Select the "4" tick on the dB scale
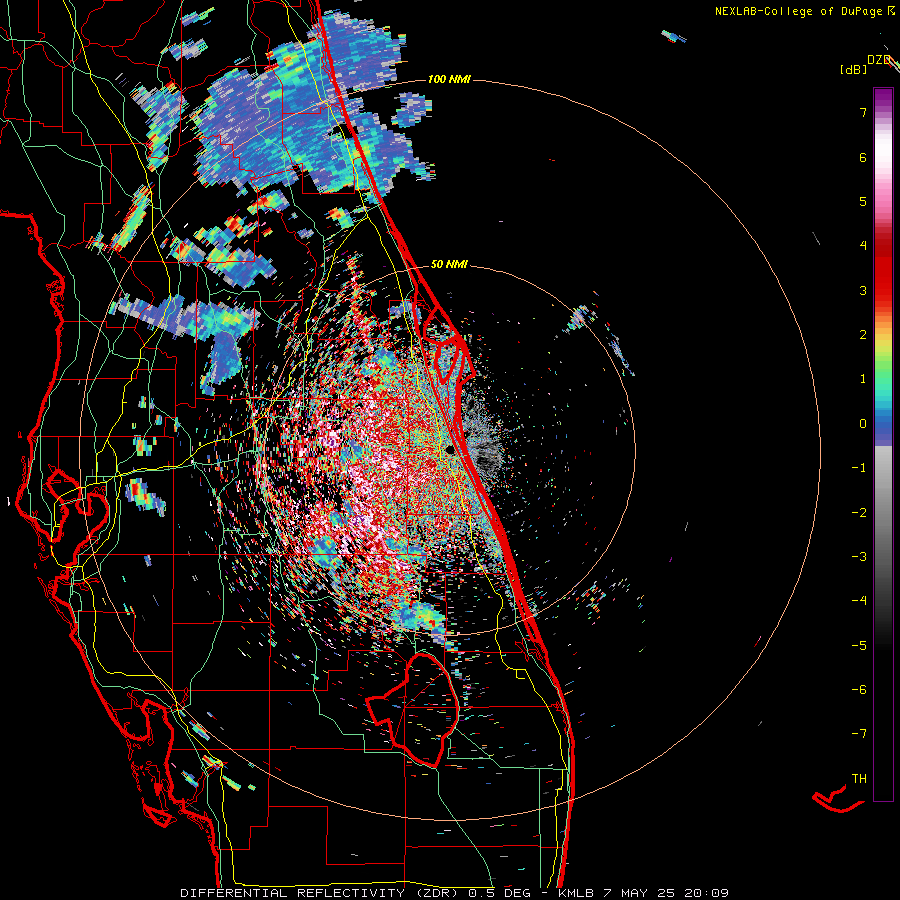The image size is (900, 900). tap(863, 246)
